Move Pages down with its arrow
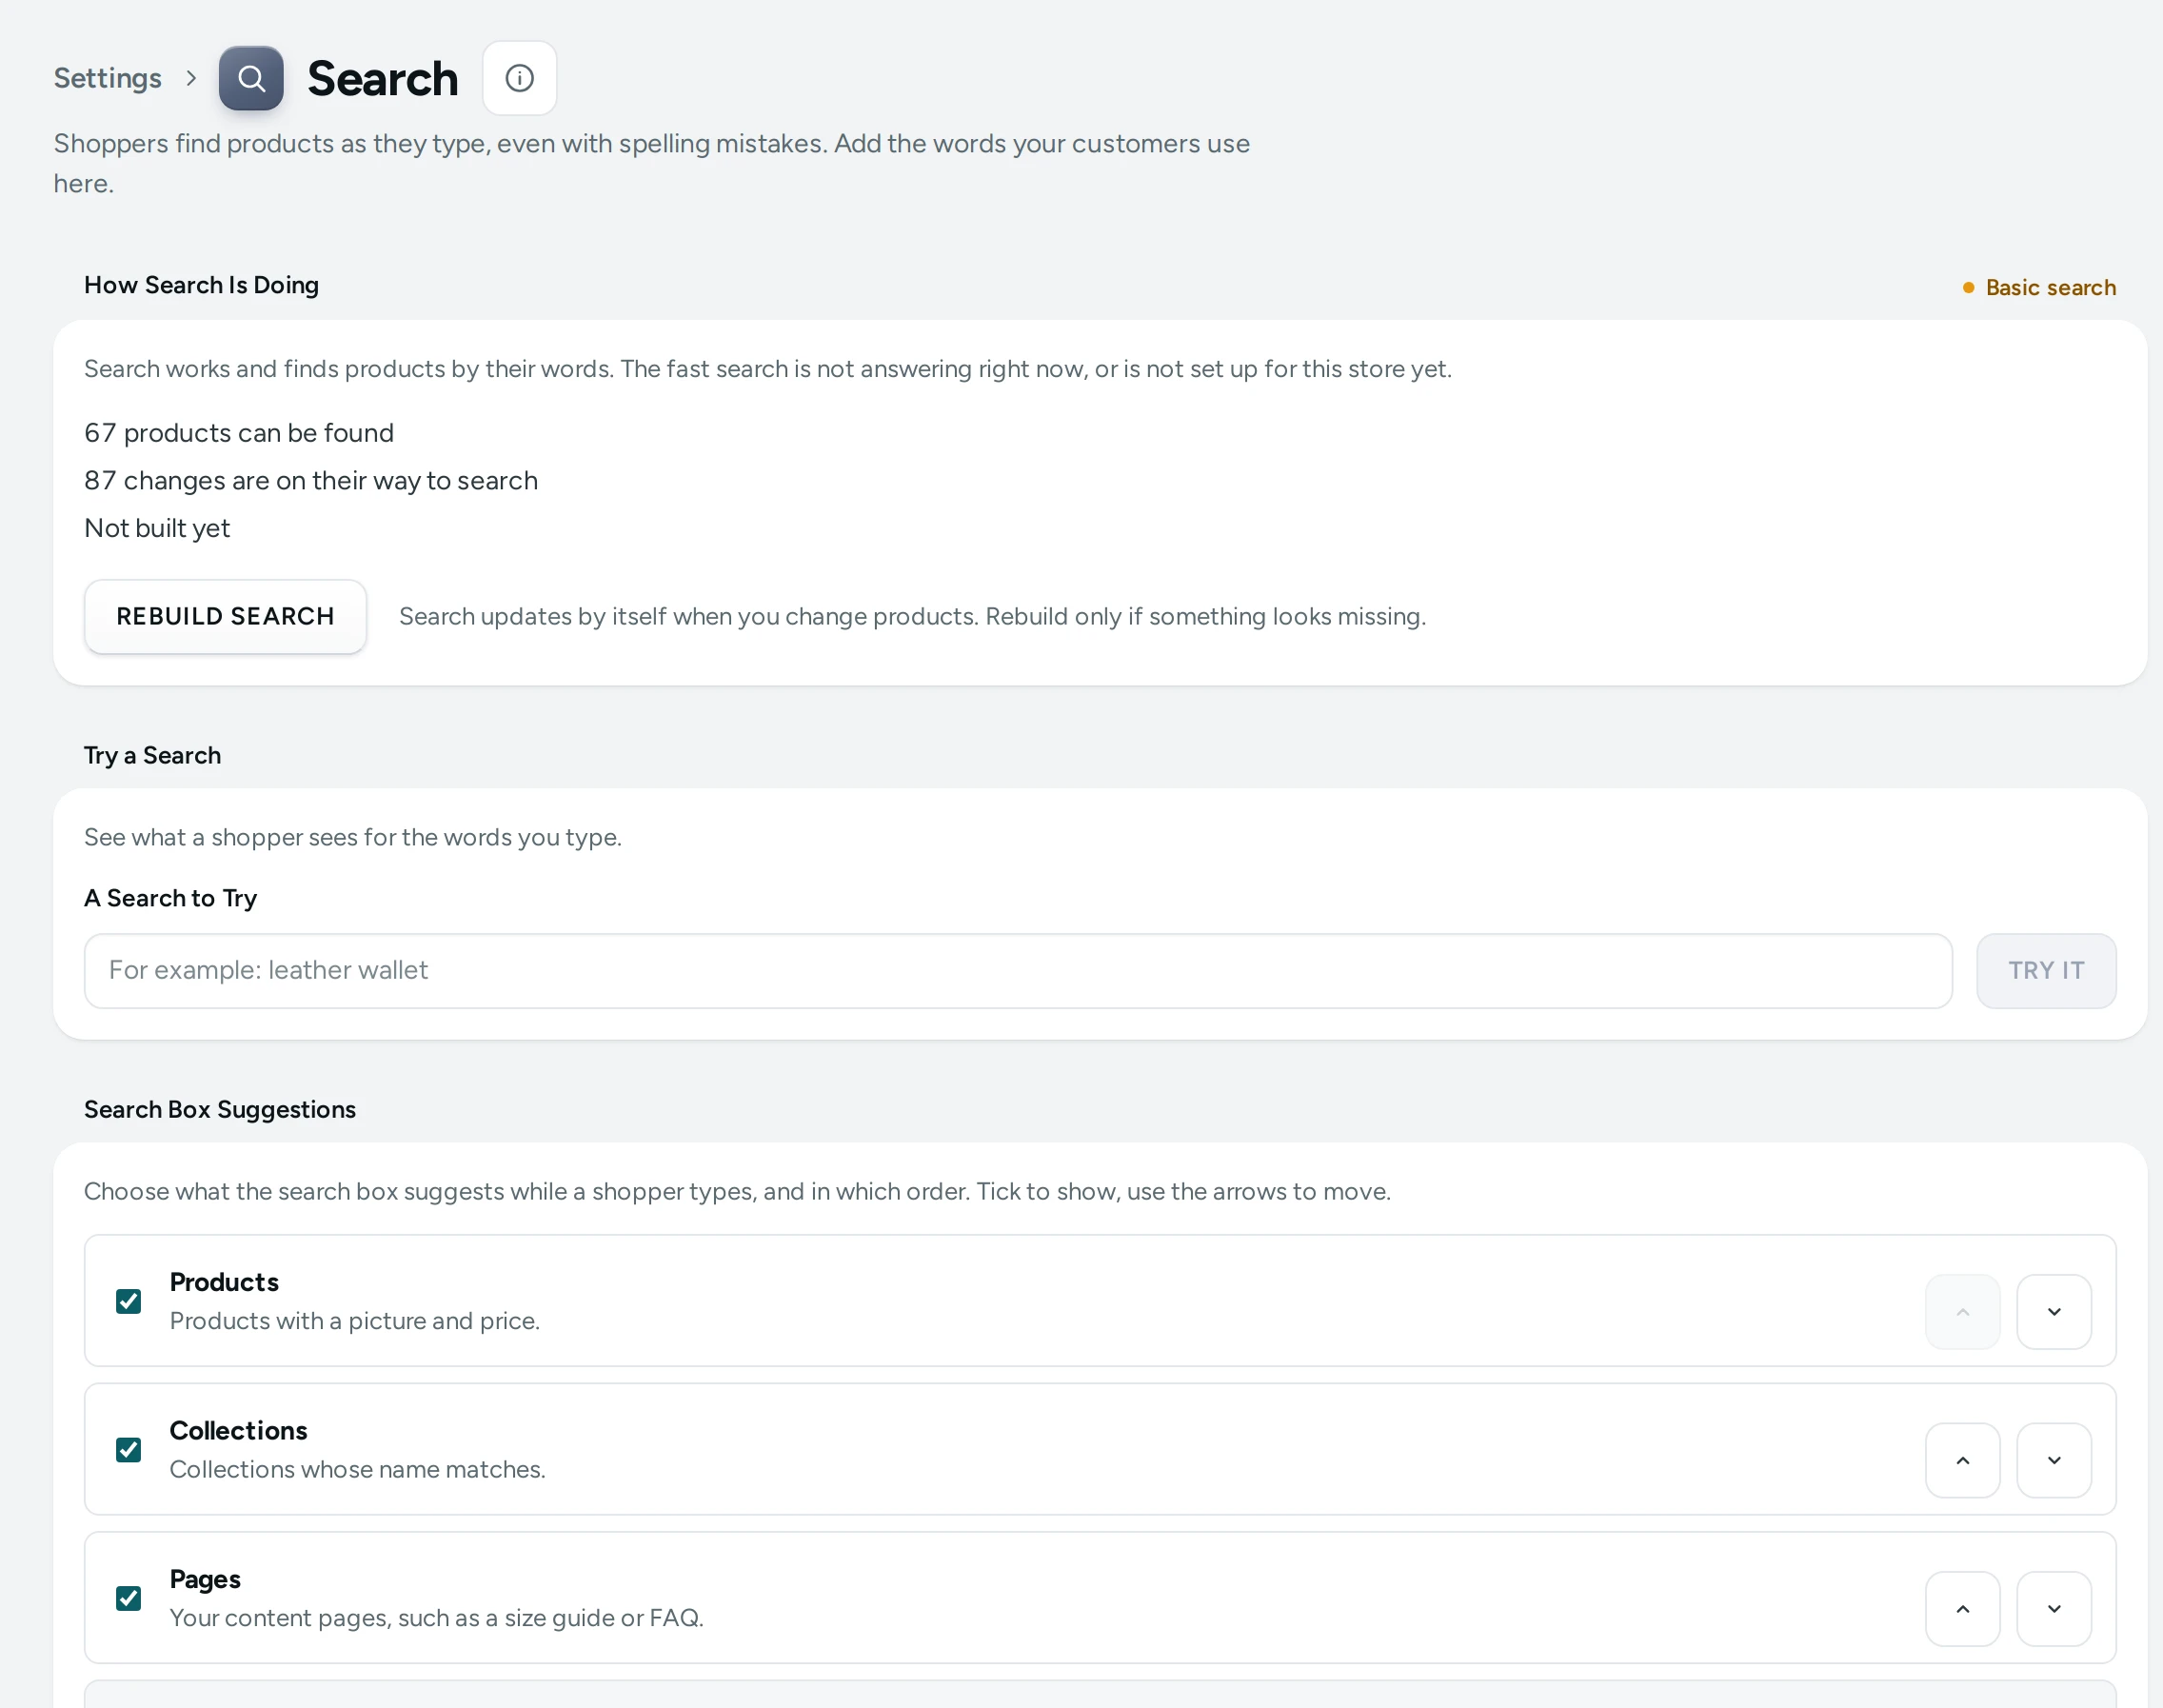 [2054, 1608]
